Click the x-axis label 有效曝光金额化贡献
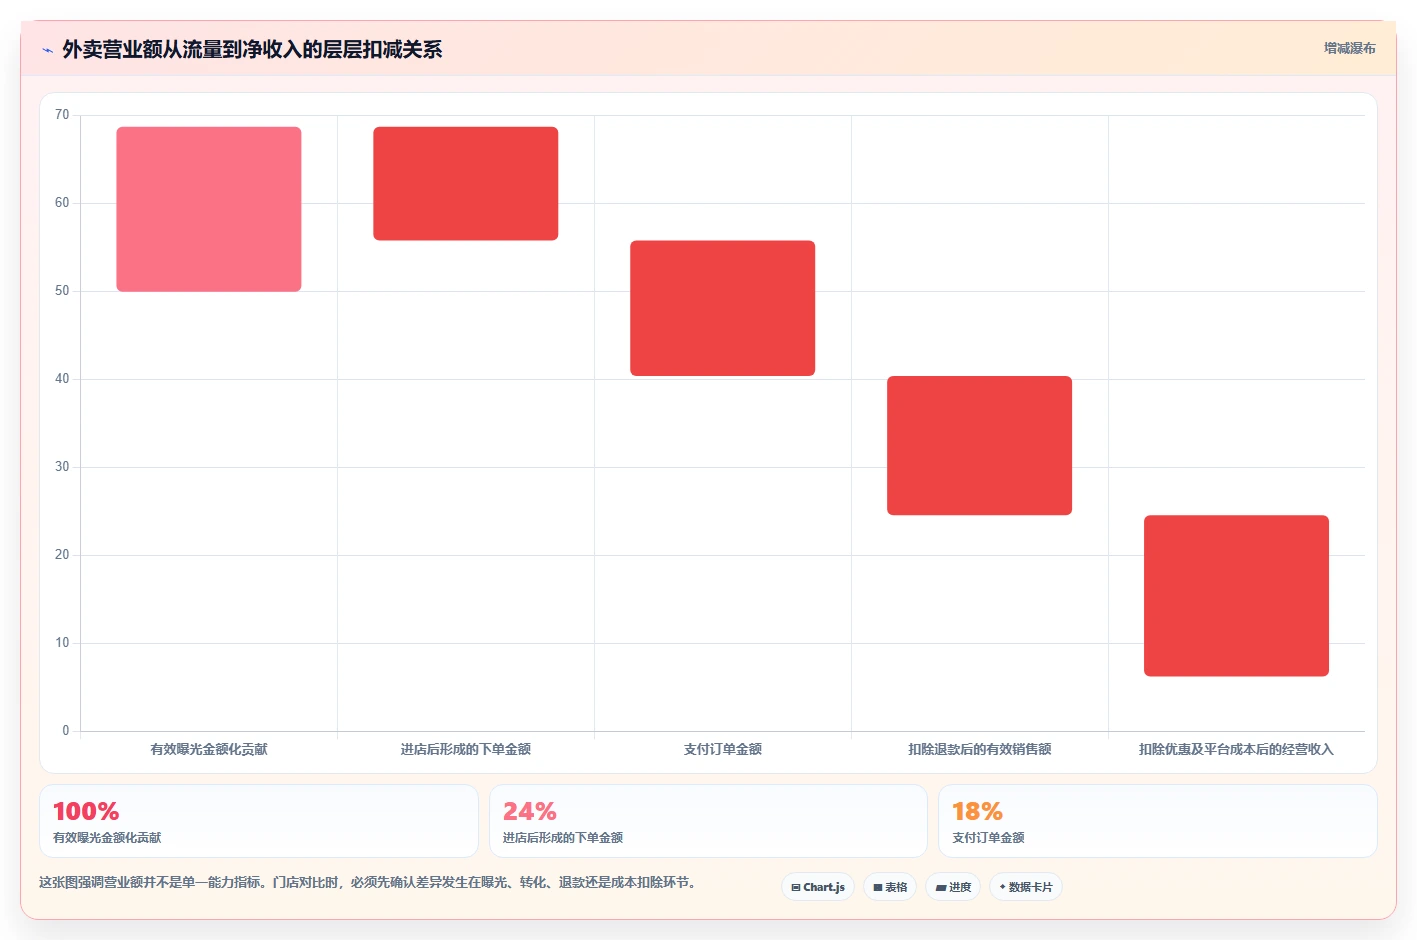 click(209, 749)
